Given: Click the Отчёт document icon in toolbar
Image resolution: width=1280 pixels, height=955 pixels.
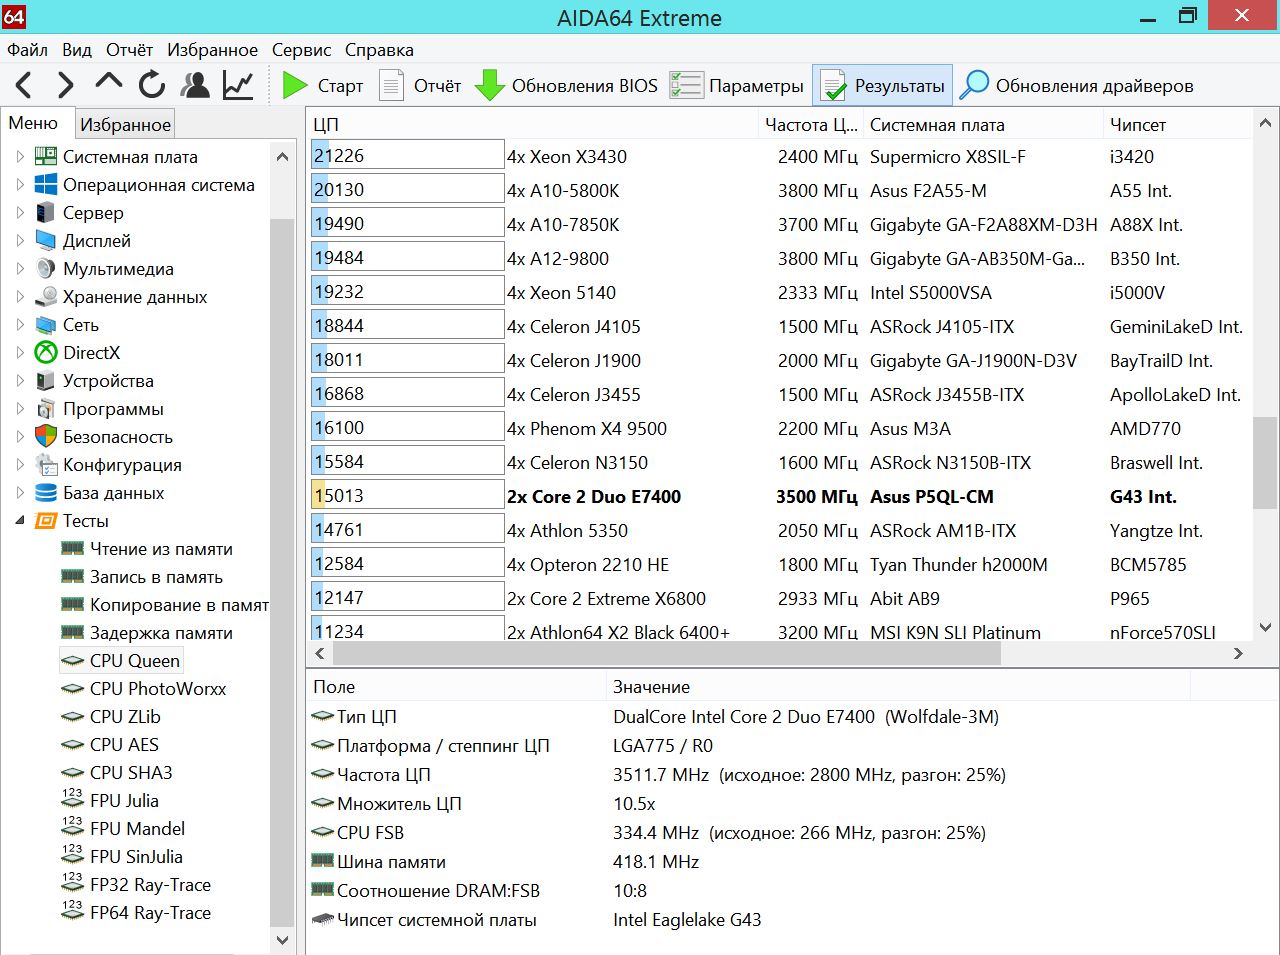Looking at the screenshot, I should [391, 85].
